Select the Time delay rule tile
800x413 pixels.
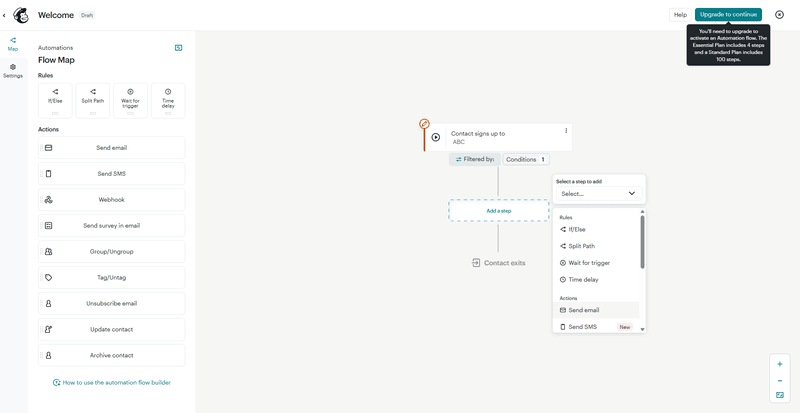tap(168, 101)
